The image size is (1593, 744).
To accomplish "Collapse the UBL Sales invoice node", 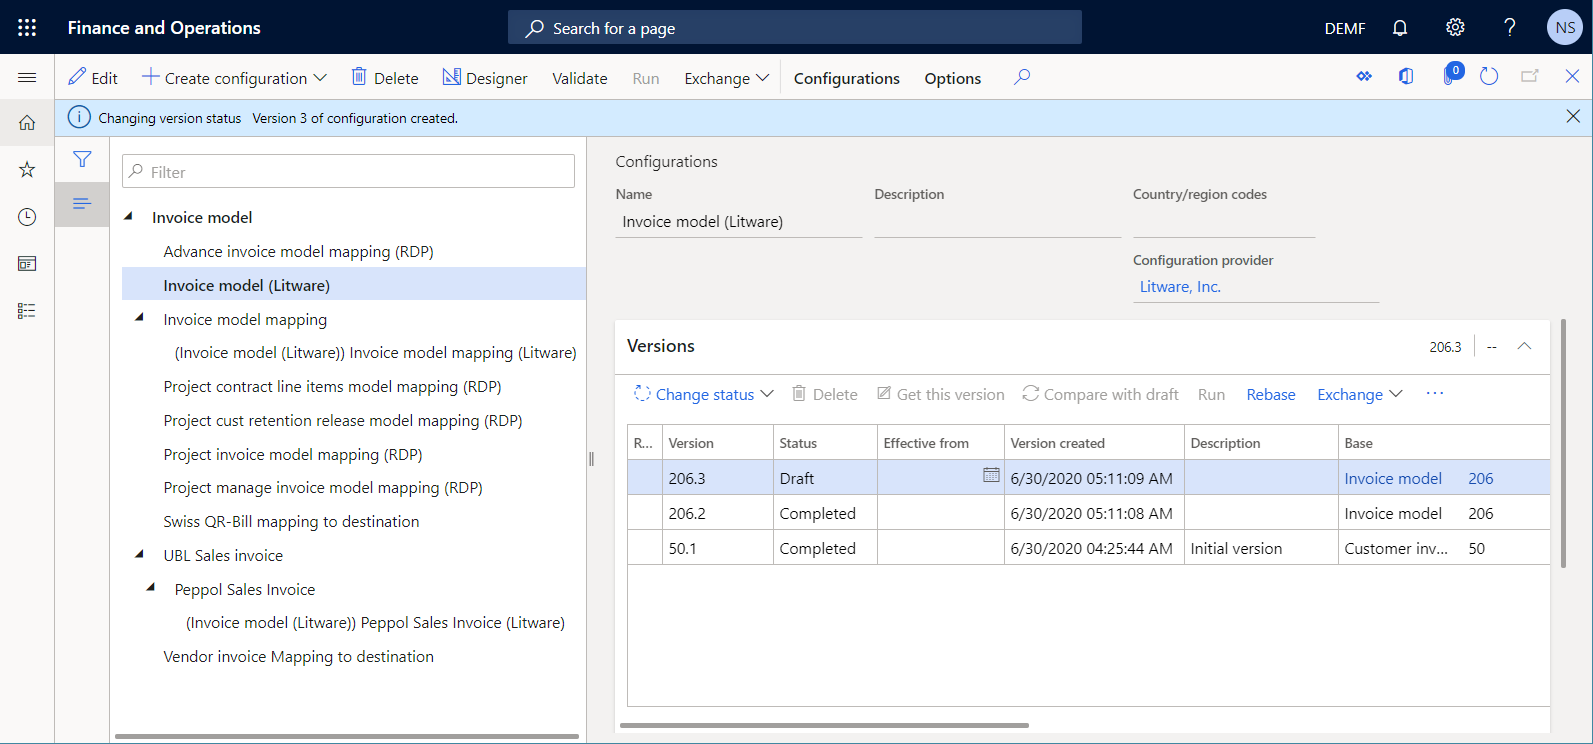I will click(x=140, y=554).
